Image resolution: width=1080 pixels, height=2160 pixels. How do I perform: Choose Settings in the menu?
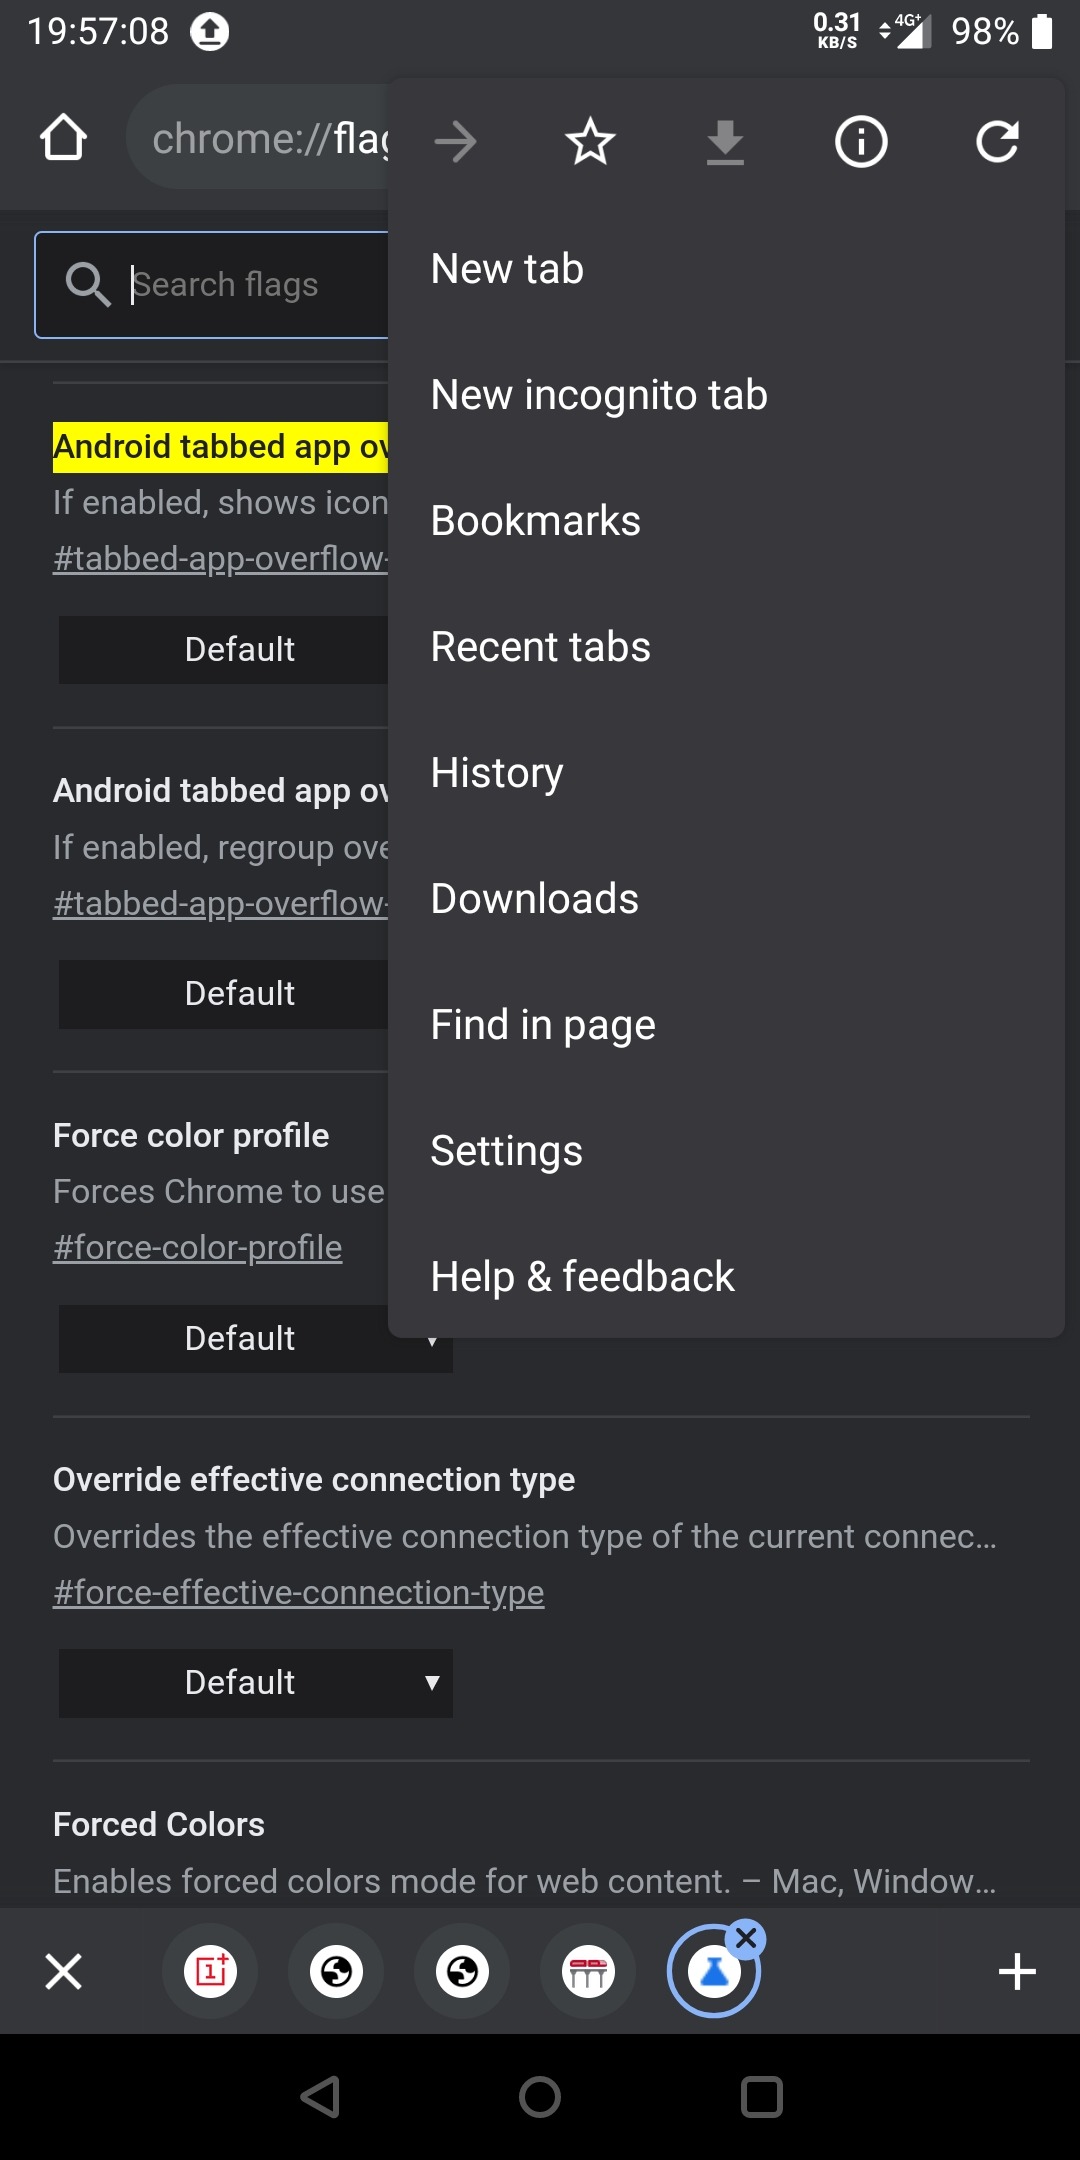506,1151
